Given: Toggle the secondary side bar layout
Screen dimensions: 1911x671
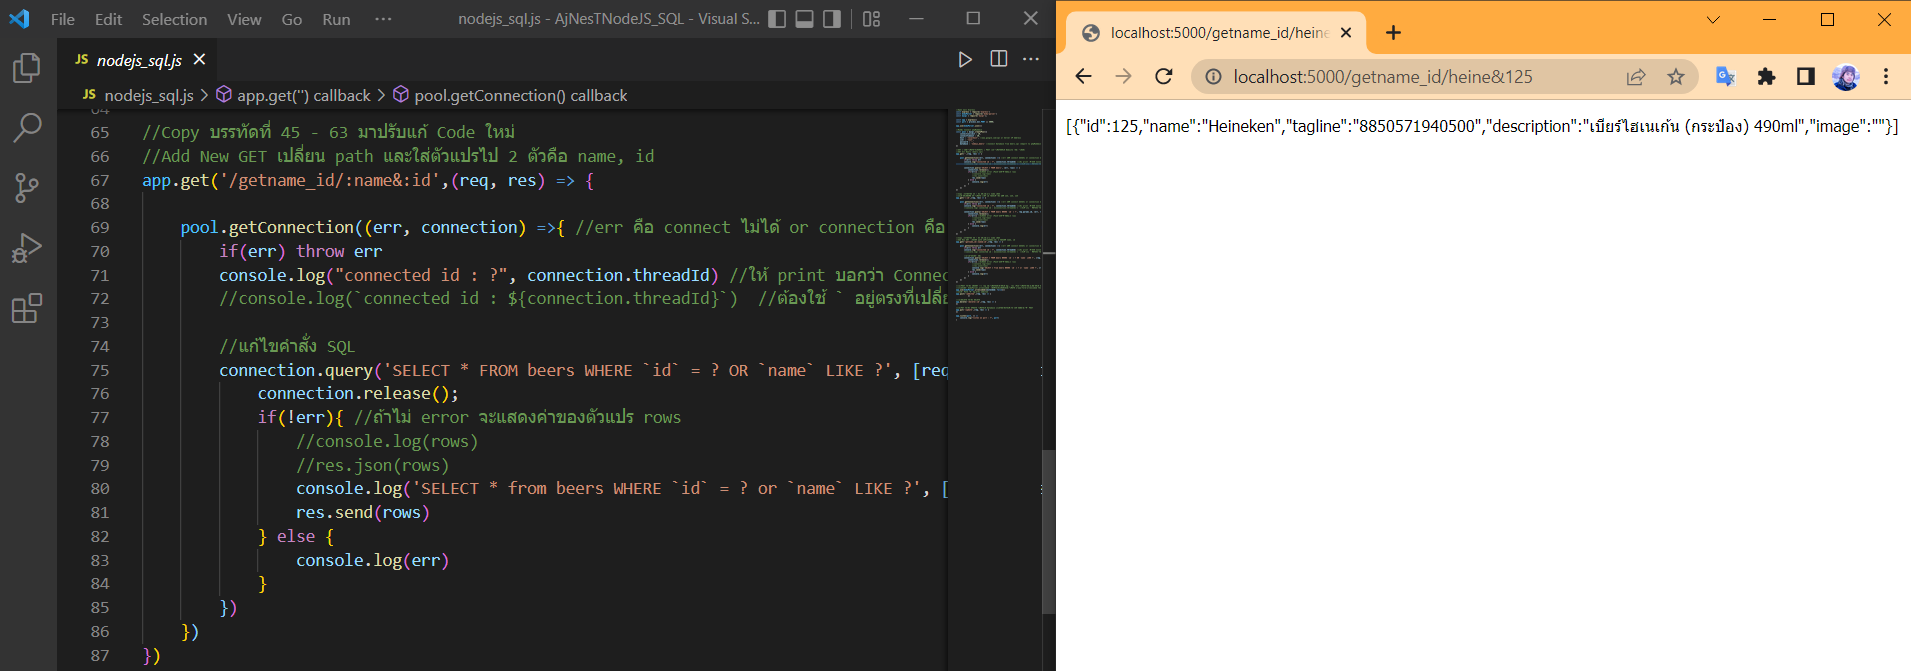Looking at the screenshot, I should point(832,19).
